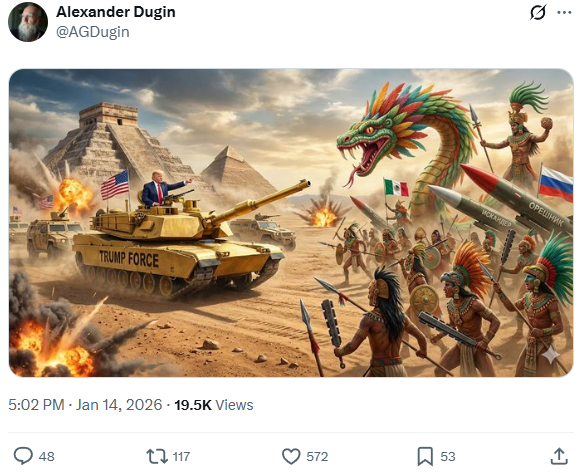
Task: Open the share upload icon
Action: 559,456
